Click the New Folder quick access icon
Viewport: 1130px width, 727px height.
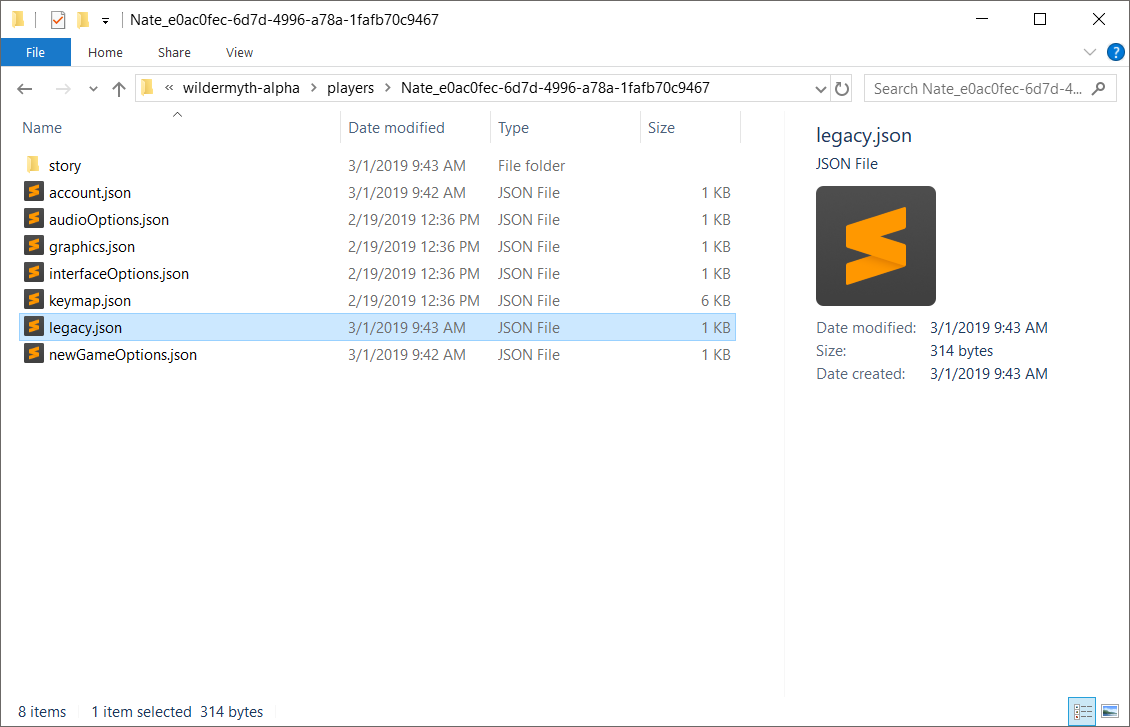tap(83, 20)
